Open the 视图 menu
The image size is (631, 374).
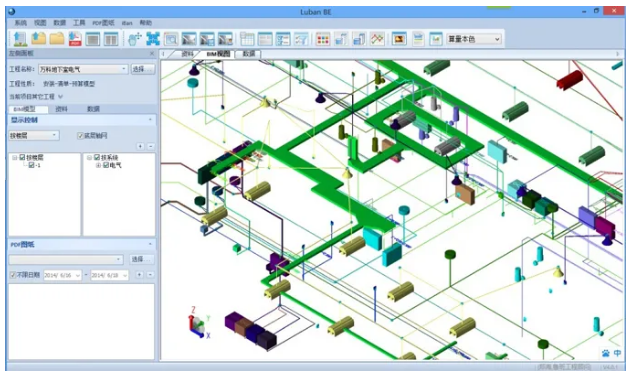pyautogui.click(x=40, y=23)
